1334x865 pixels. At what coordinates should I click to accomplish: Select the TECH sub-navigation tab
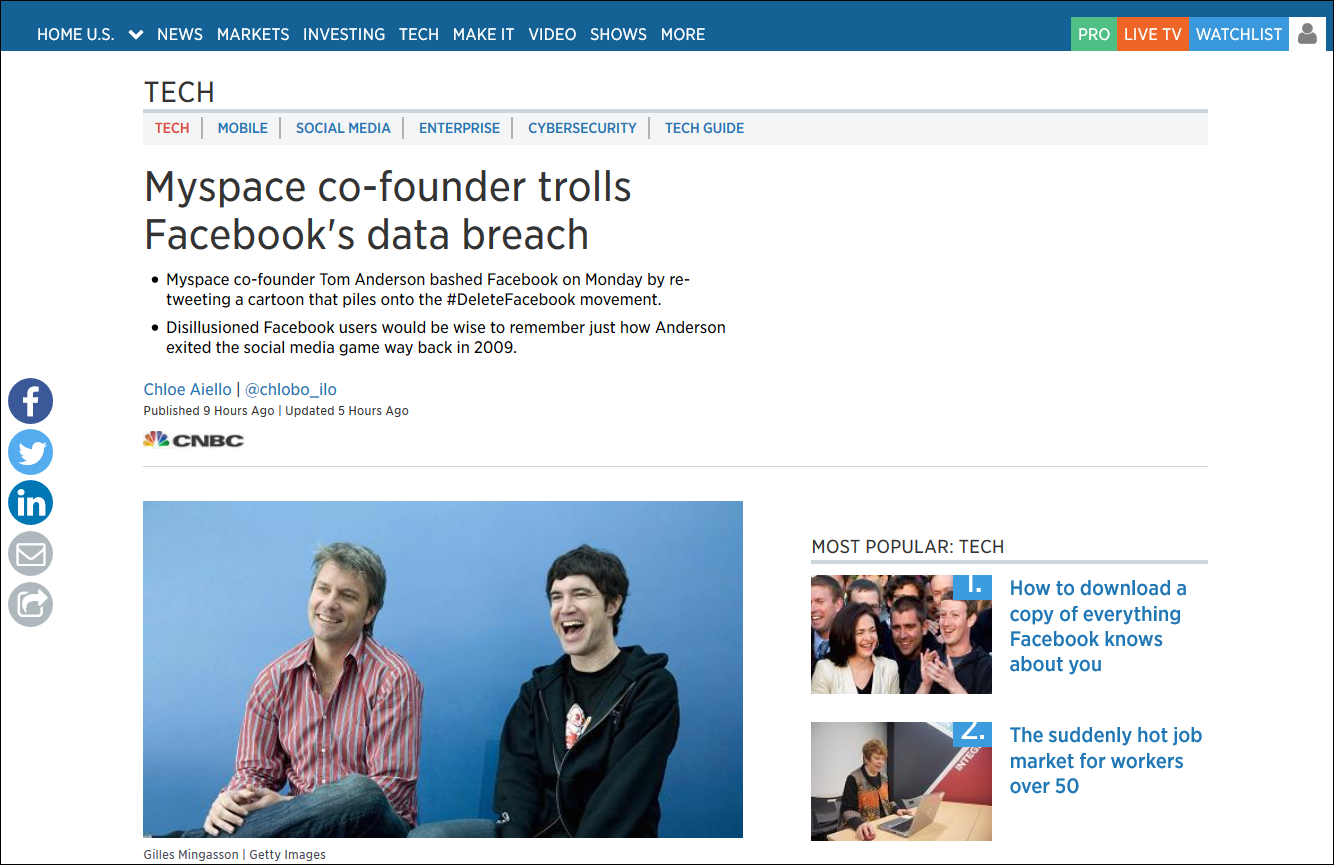click(x=172, y=128)
